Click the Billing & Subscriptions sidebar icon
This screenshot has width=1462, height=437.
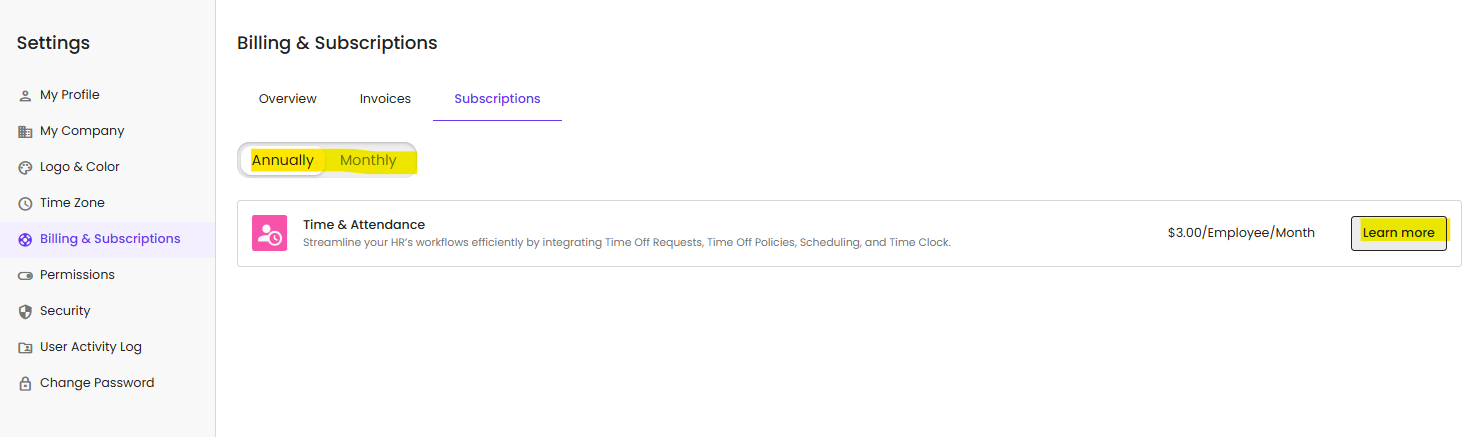pyautogui.click(x=26, y=240)
